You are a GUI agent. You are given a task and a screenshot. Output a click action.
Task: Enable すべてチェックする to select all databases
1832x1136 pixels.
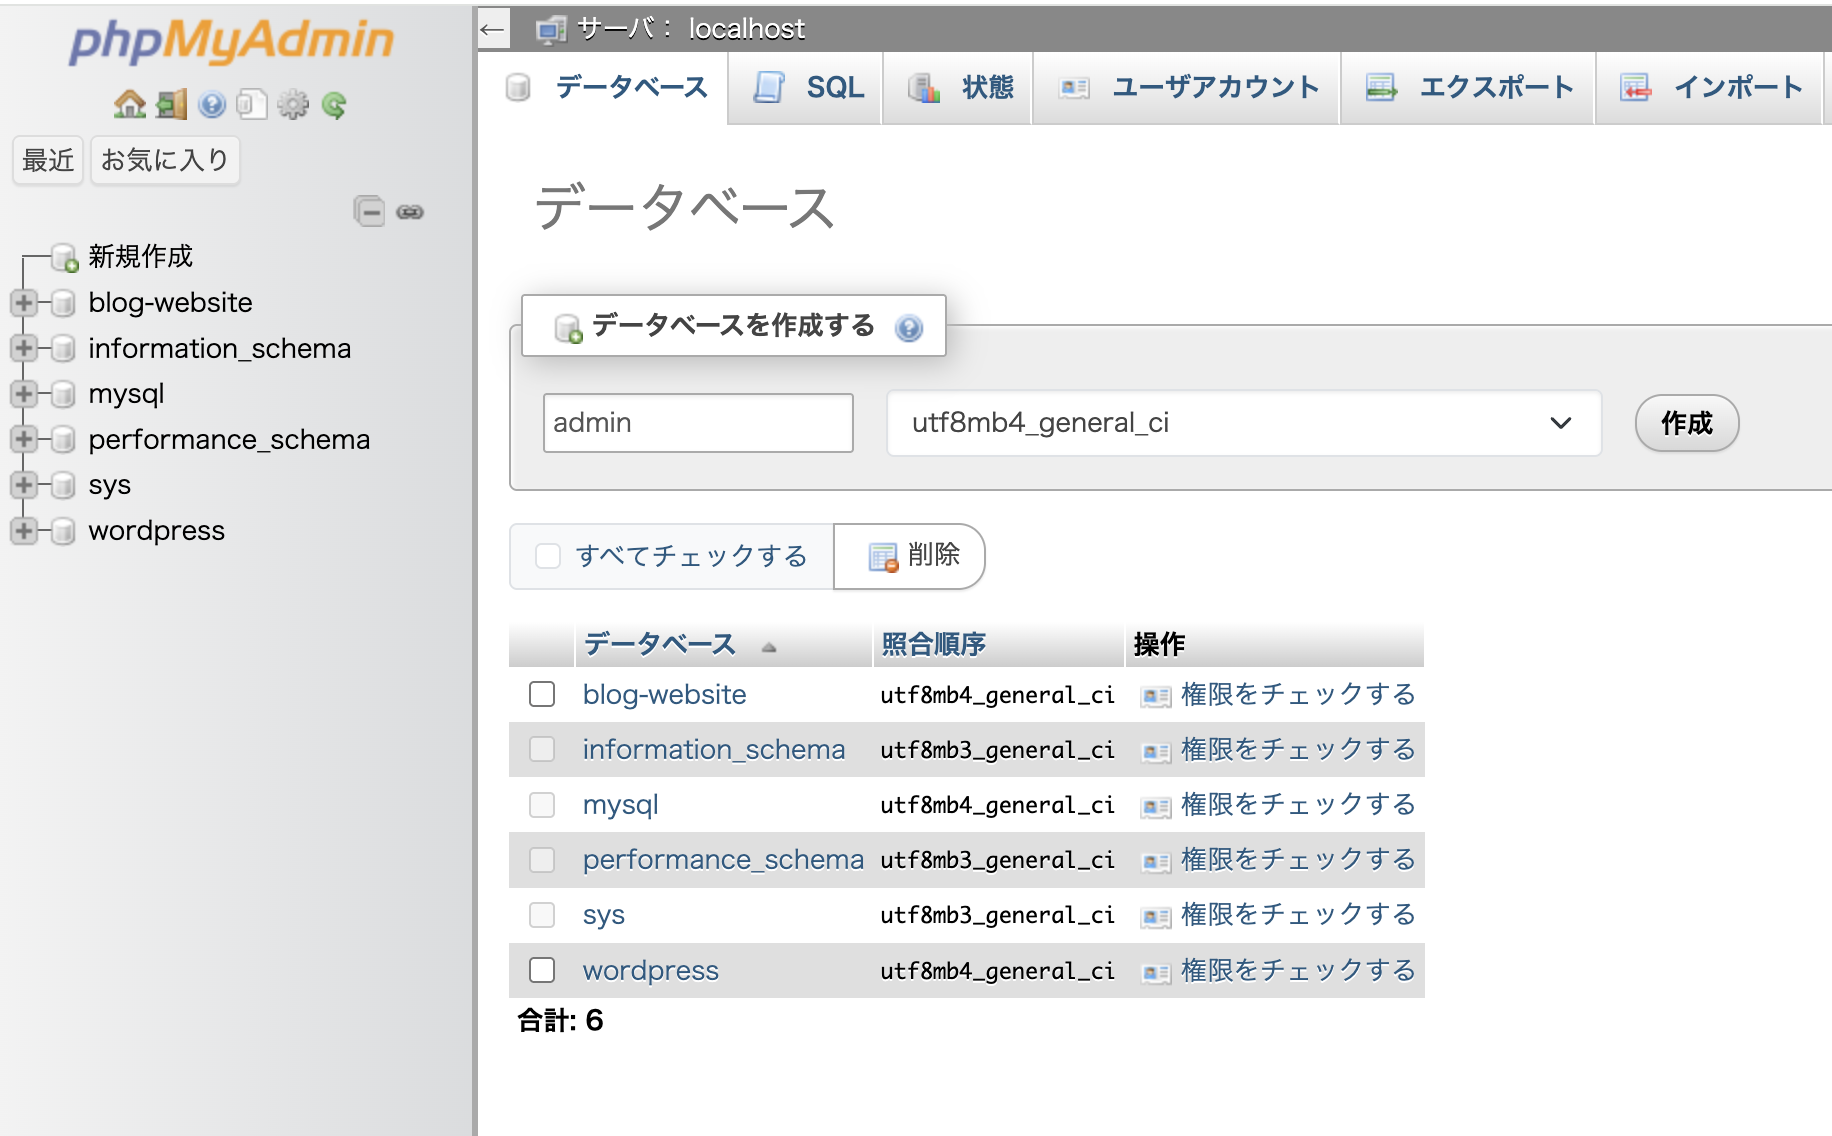click(547, 556)
